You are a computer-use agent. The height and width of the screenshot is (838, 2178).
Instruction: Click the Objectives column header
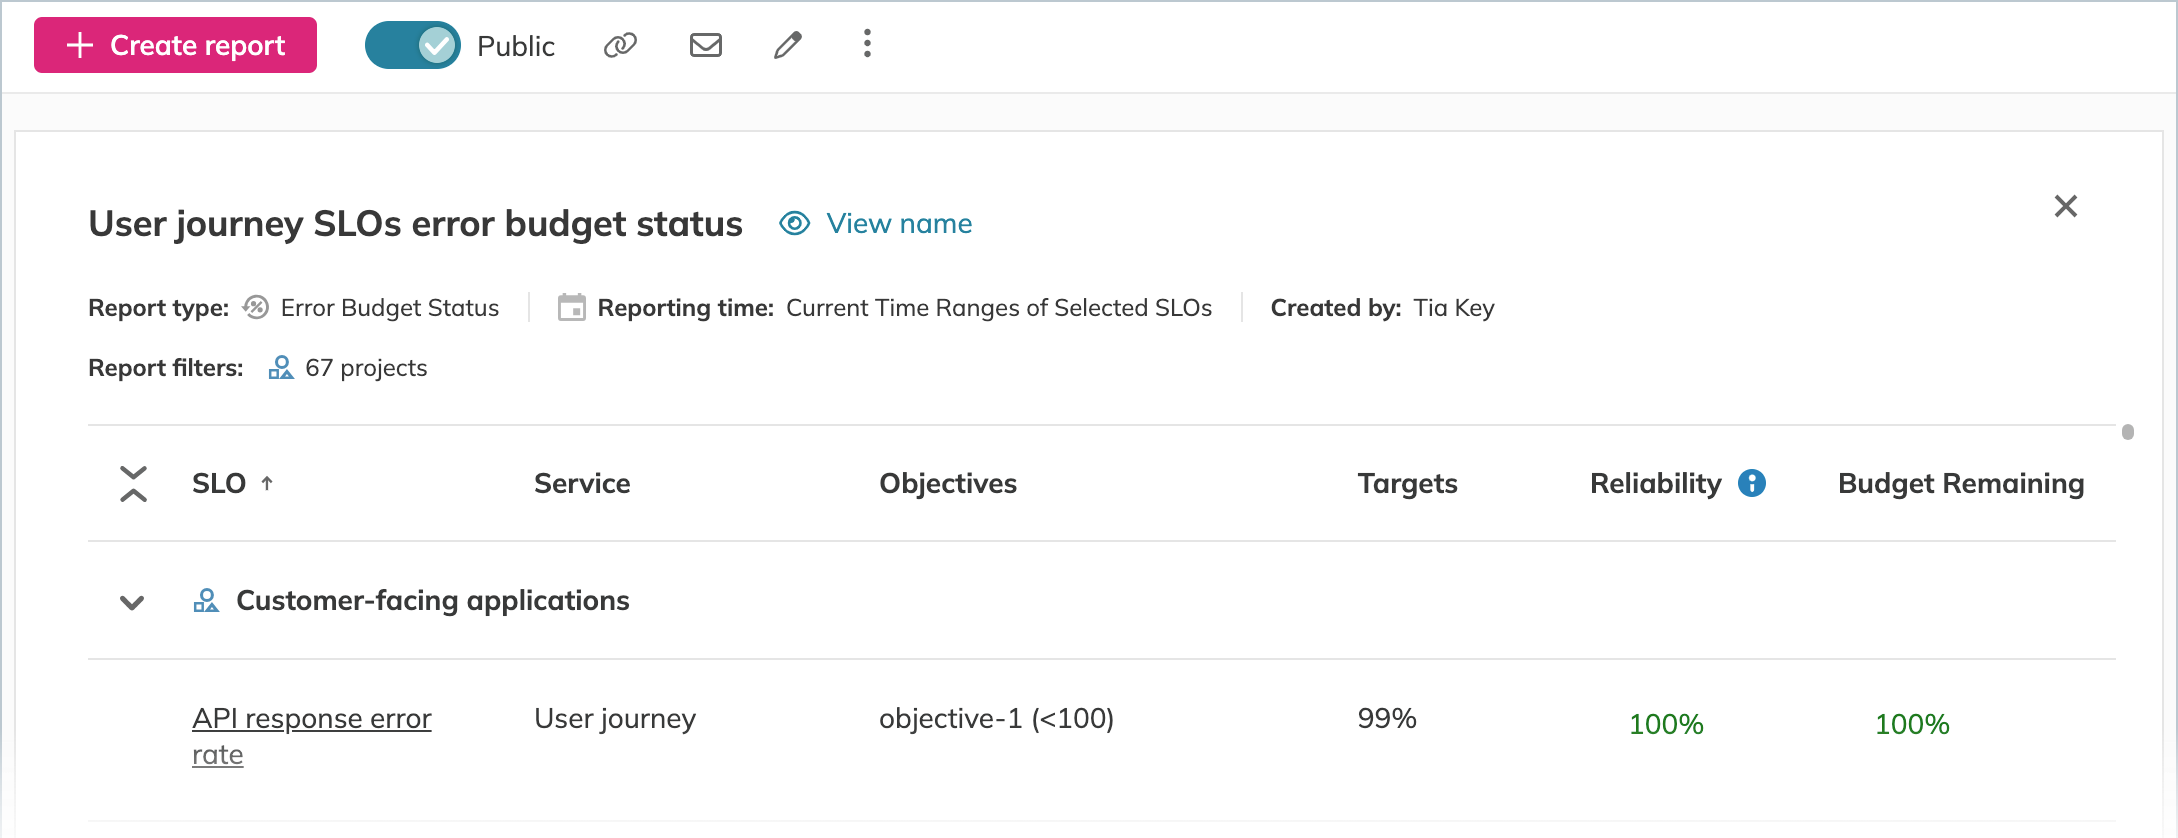pyautogui.click(x=948, y=484)
